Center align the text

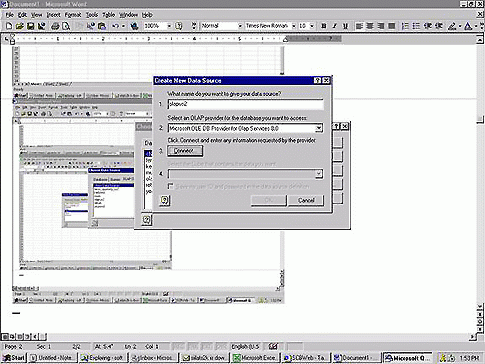[x=370, y=26]
